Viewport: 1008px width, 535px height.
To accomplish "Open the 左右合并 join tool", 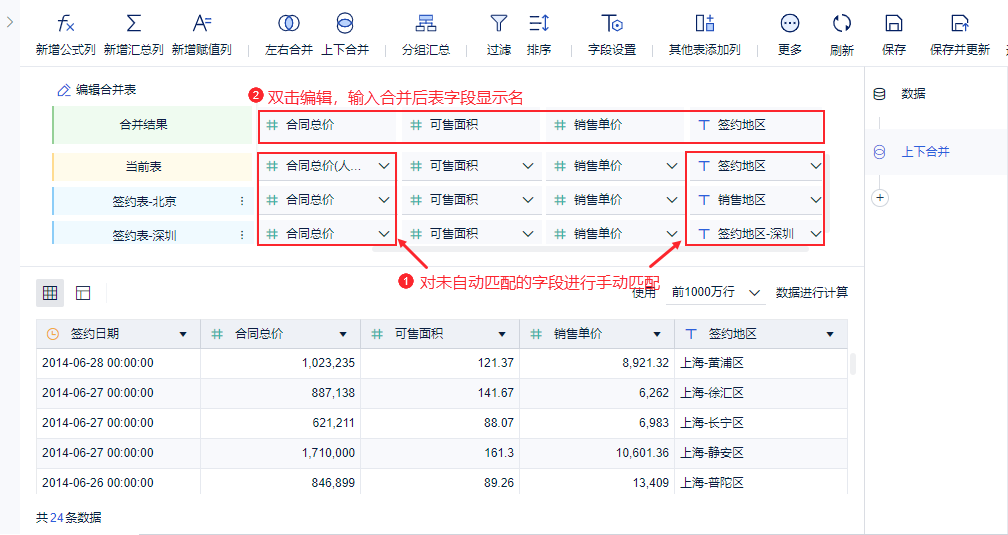I will point(288,24).
